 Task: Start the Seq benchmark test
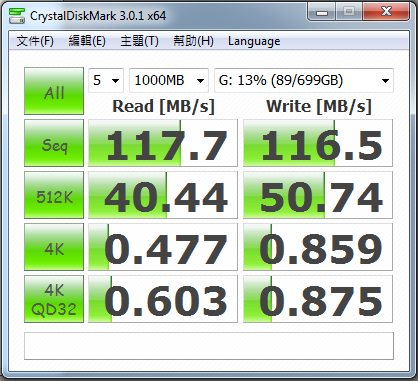click(x=54, y=143)
